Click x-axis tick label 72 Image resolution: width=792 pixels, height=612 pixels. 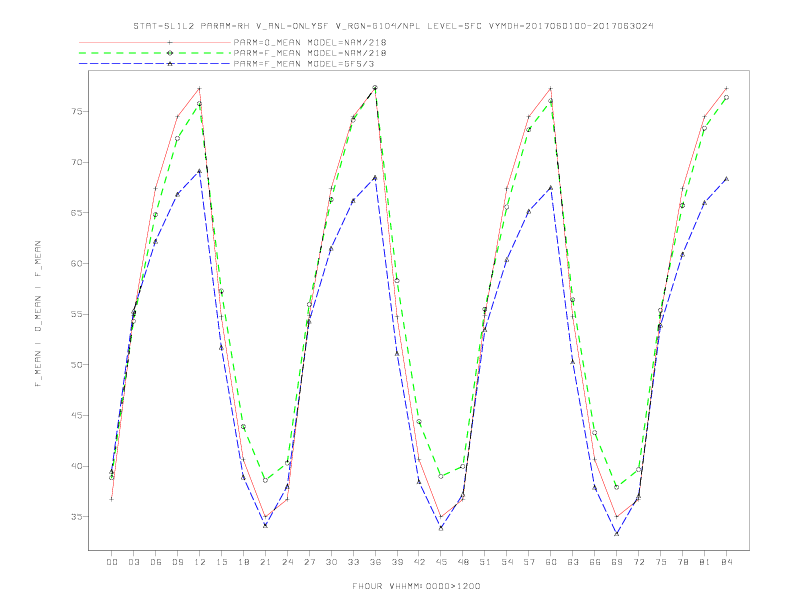pyautogui.click(x=639, y=562)
